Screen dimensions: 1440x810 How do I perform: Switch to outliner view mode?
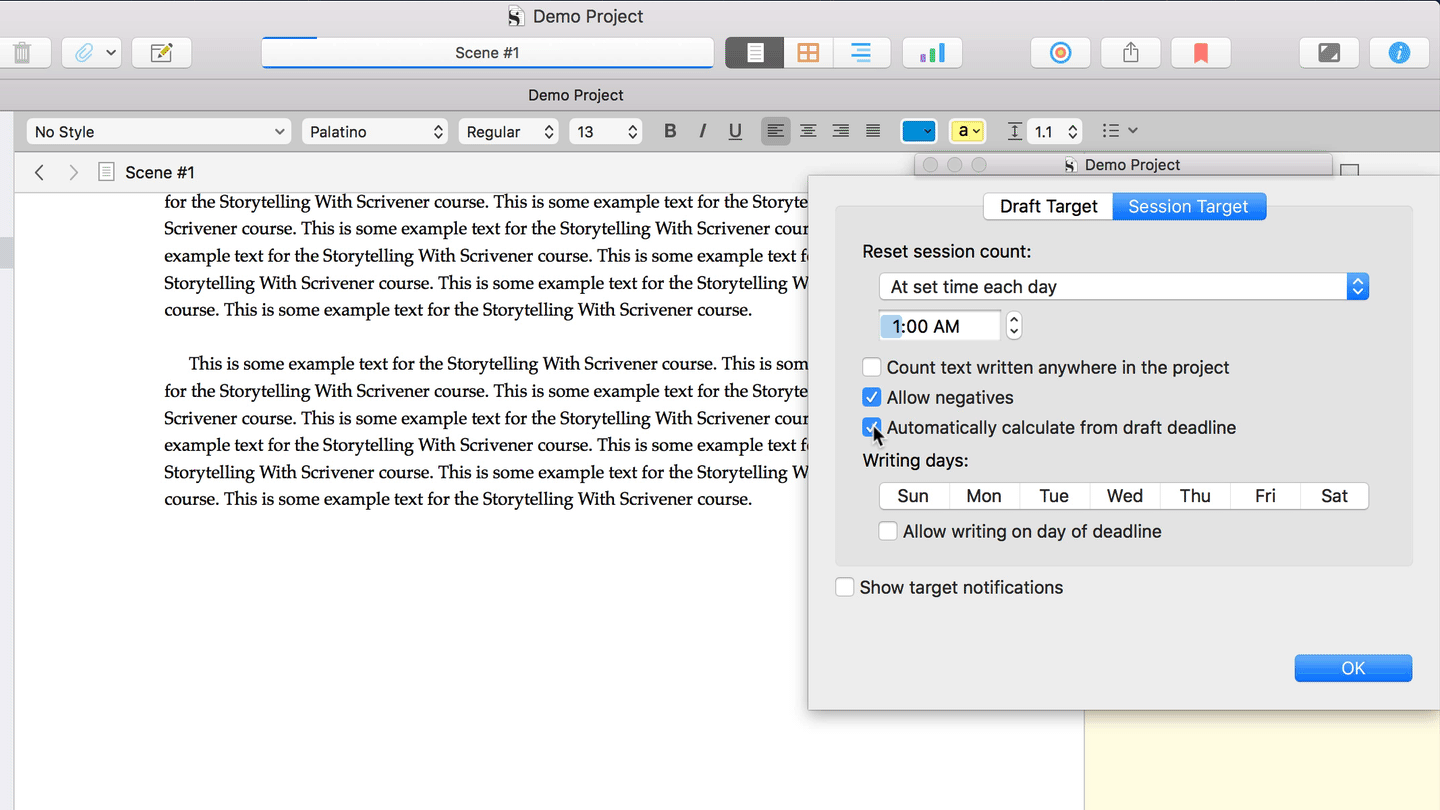click(860, 53)
